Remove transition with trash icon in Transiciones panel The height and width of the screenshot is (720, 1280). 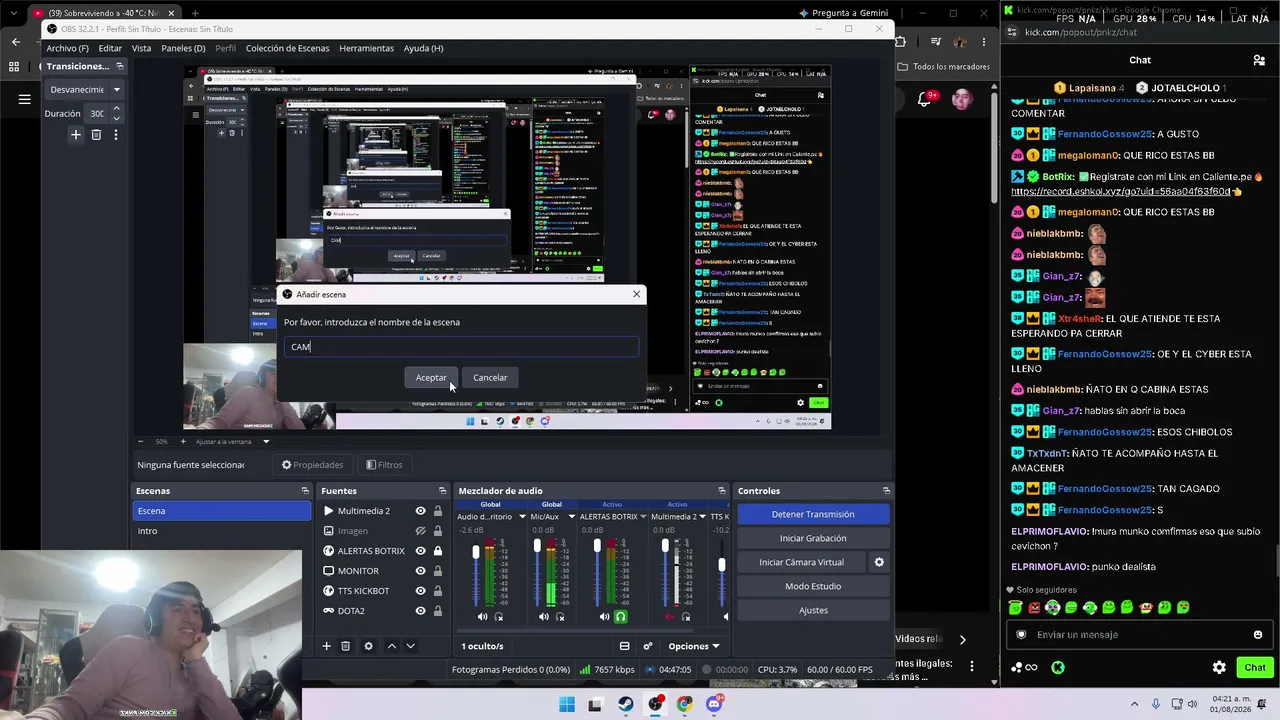click(96, 134)
